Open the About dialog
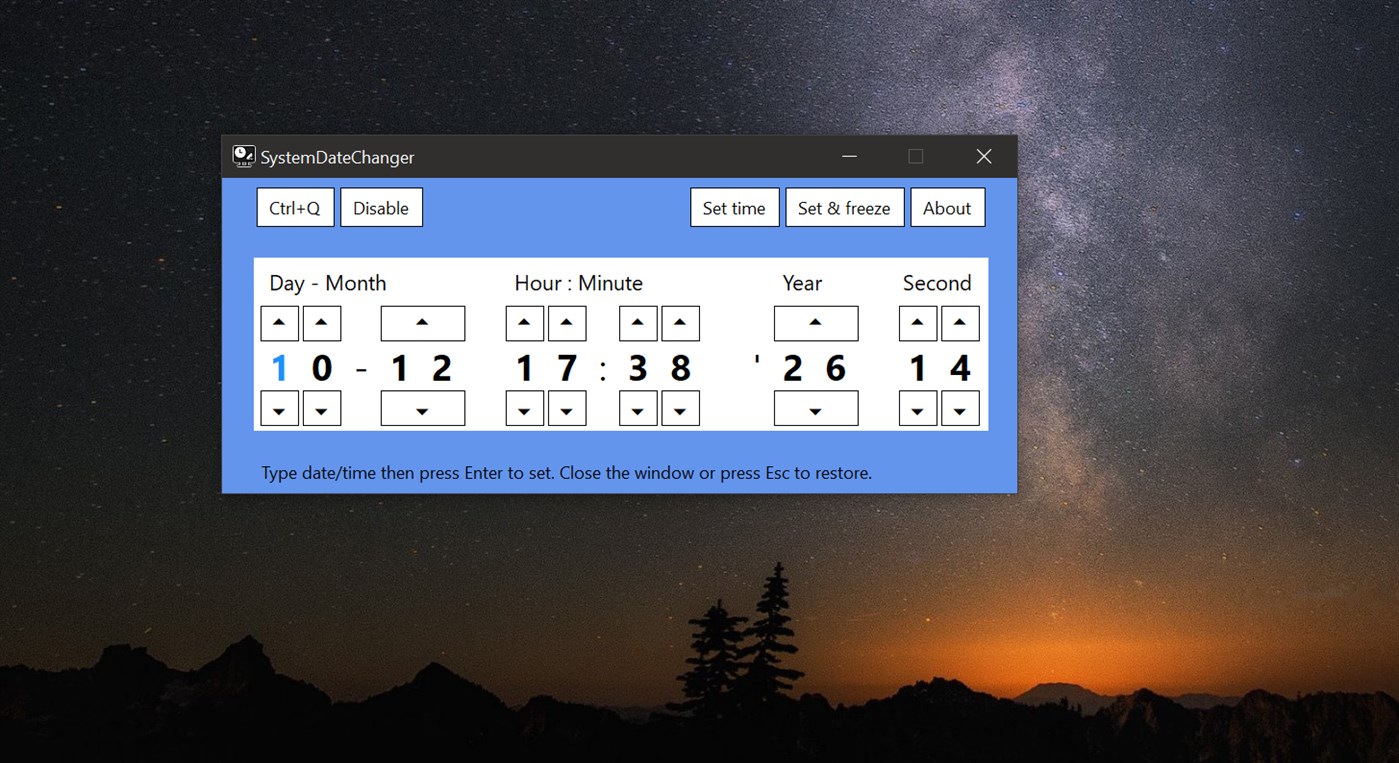Viewport: 1399px width, 763px height. [x=947, y=208]
